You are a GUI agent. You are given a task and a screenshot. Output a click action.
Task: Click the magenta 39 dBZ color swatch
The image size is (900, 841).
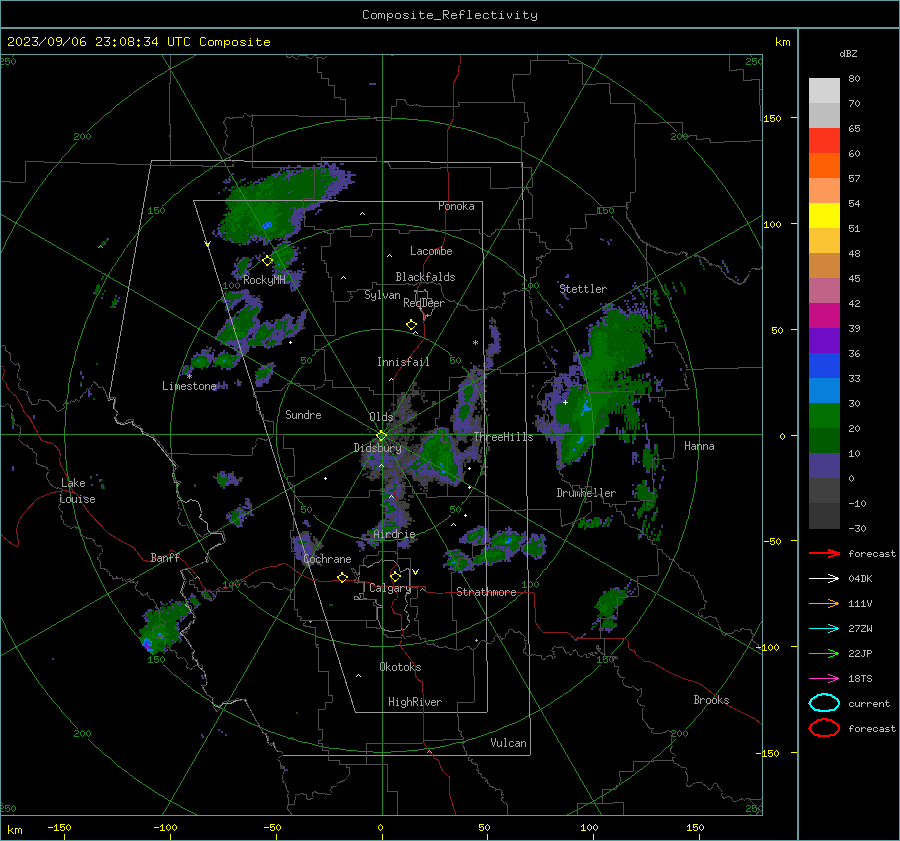tap(824, 316)
